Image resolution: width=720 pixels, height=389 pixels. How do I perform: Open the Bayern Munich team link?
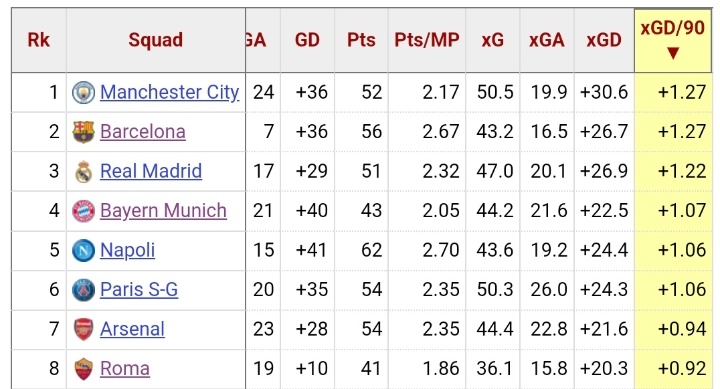coord(163,211)
